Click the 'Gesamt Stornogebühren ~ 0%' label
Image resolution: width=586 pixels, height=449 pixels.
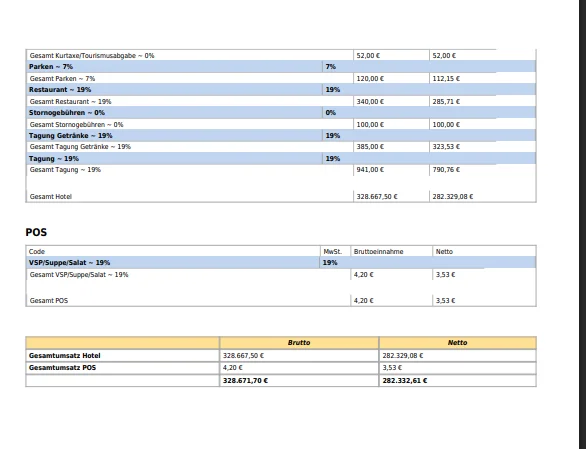point(76,124)
